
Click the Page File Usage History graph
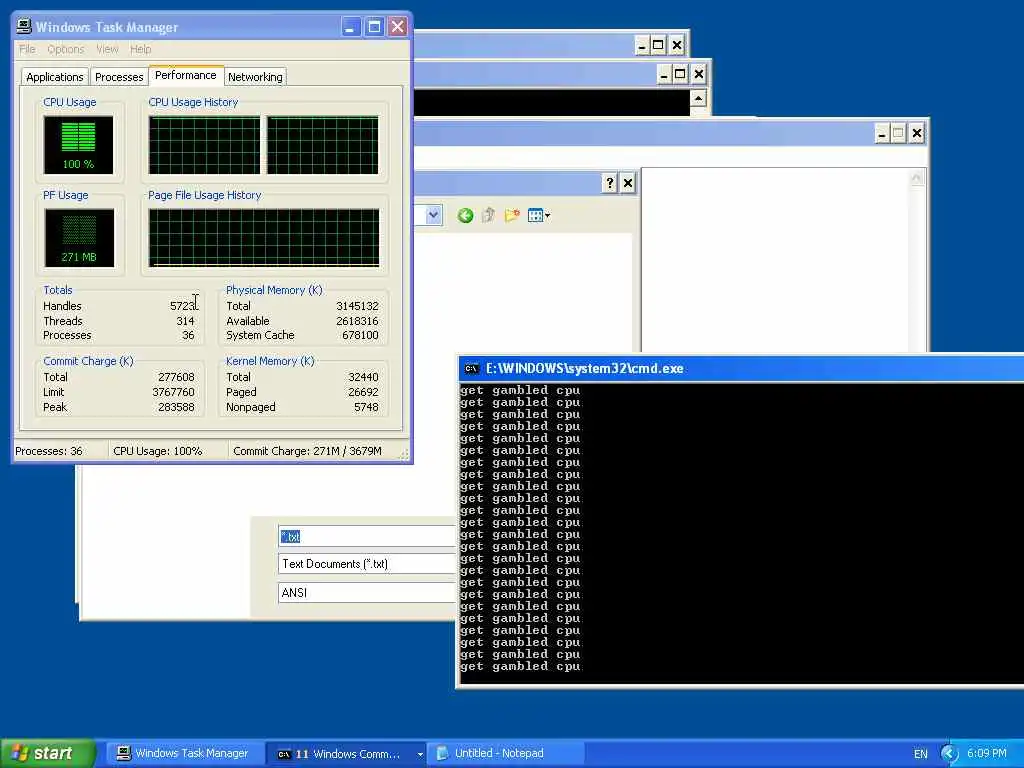pyautogui.click(x=264, y=238)
